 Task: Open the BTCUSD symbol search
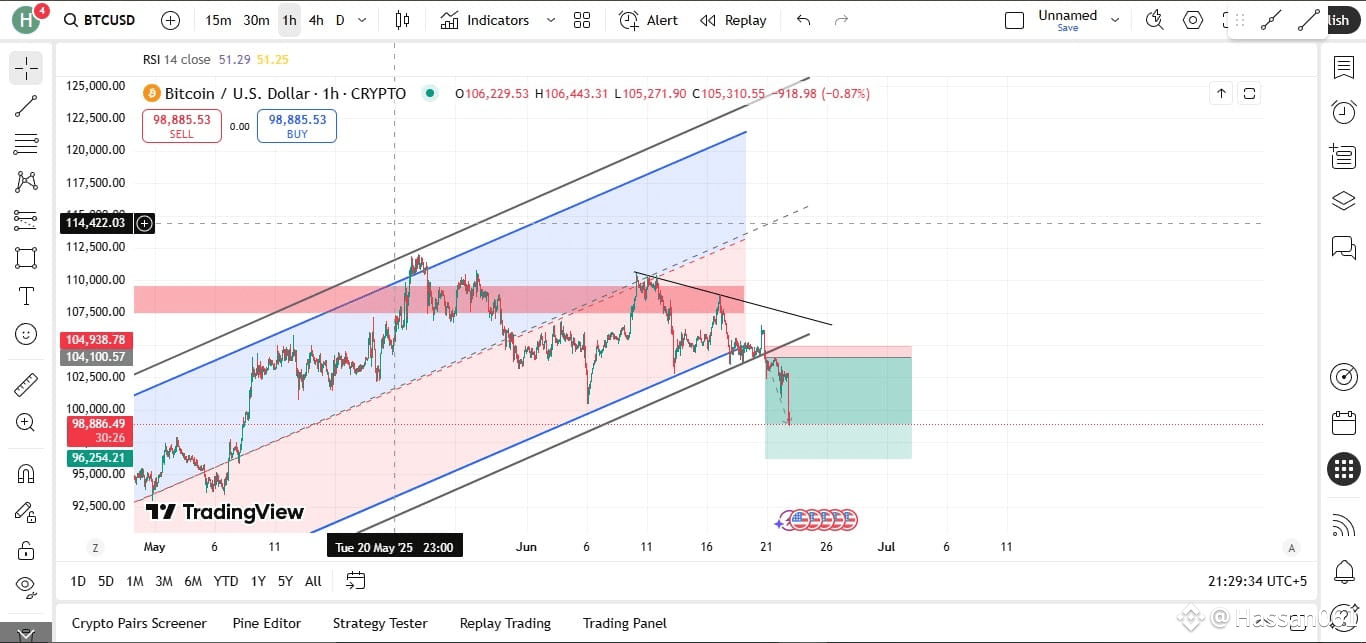point(101,20)
